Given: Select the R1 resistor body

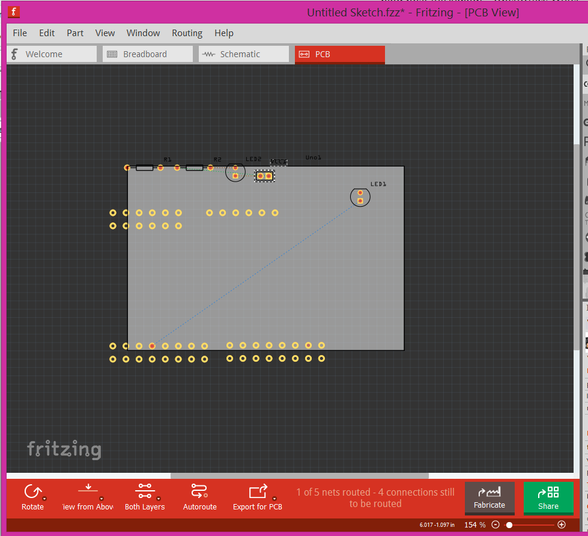Looking at the screenshot, I should pyautogui.click(x=144, y=168).
